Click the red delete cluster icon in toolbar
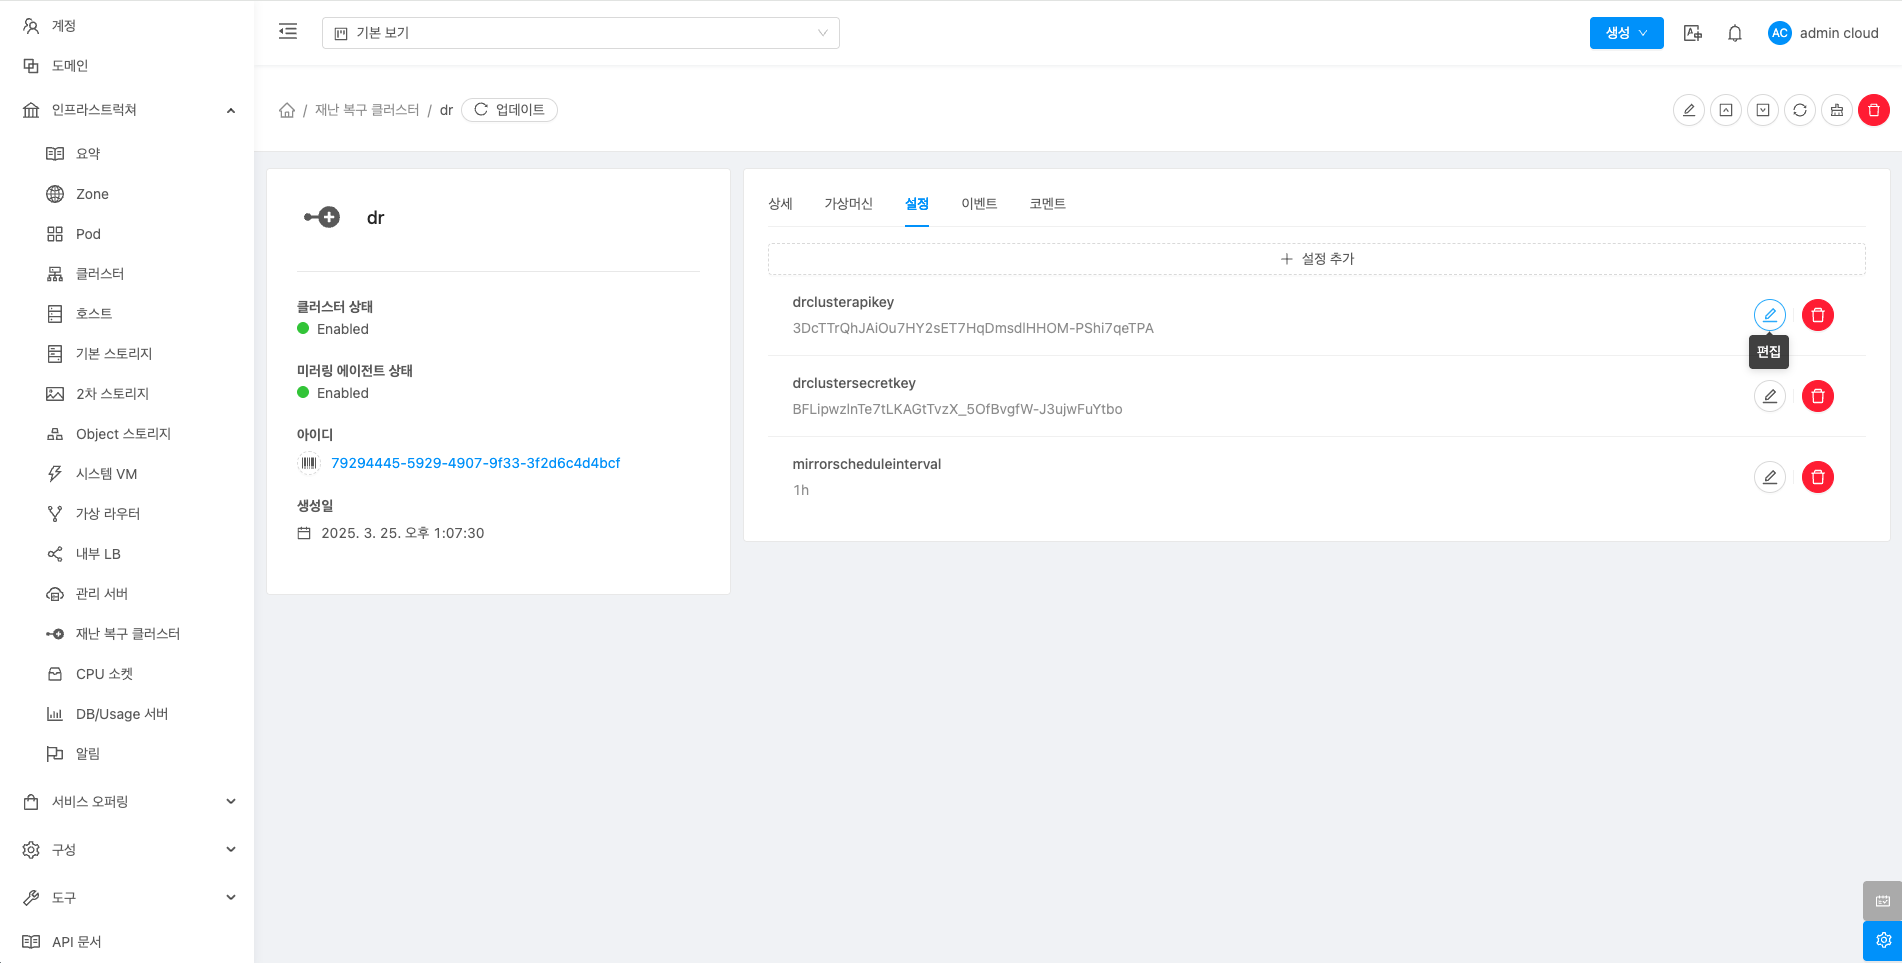The image size is (1902, 963). click(1873, 110)
